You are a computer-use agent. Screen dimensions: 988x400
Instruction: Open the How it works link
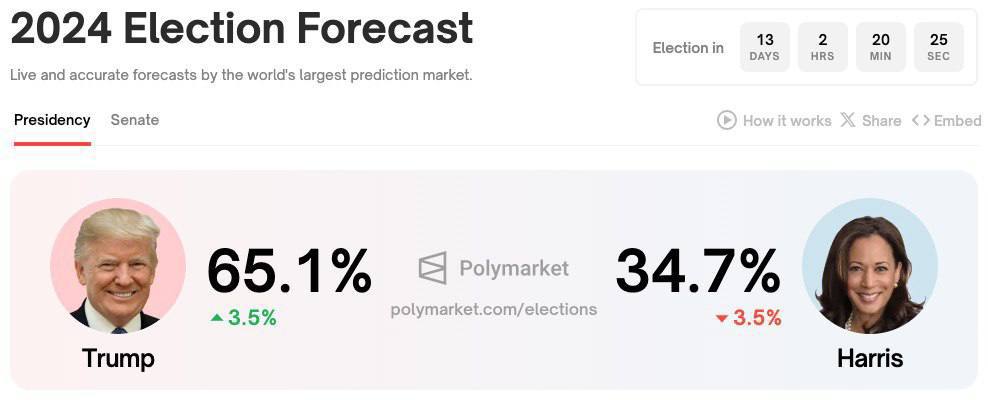pos(787,120)
